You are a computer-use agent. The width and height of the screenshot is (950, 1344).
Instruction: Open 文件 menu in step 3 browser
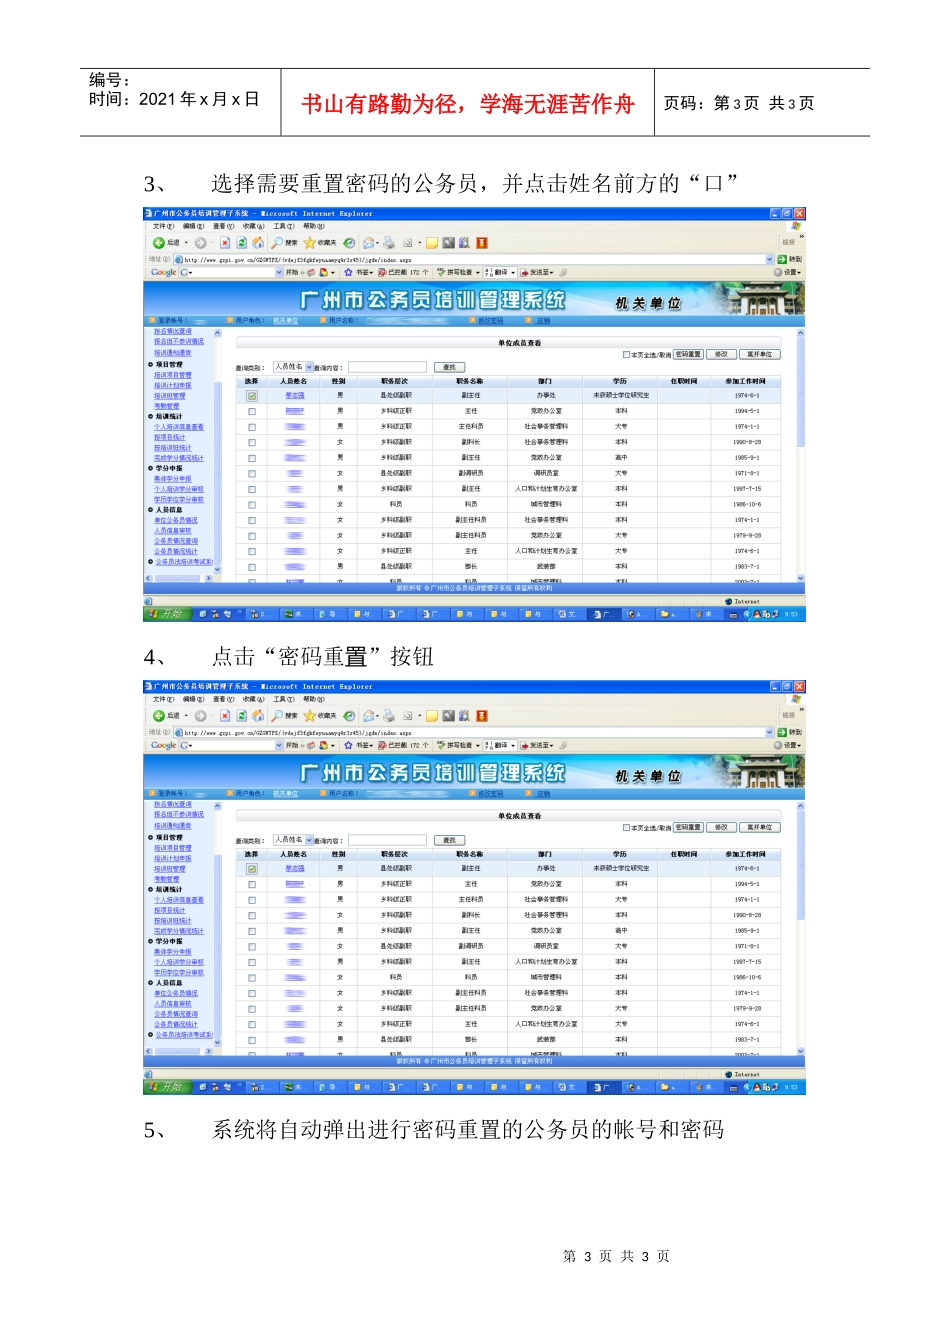(x=163, y=226)
